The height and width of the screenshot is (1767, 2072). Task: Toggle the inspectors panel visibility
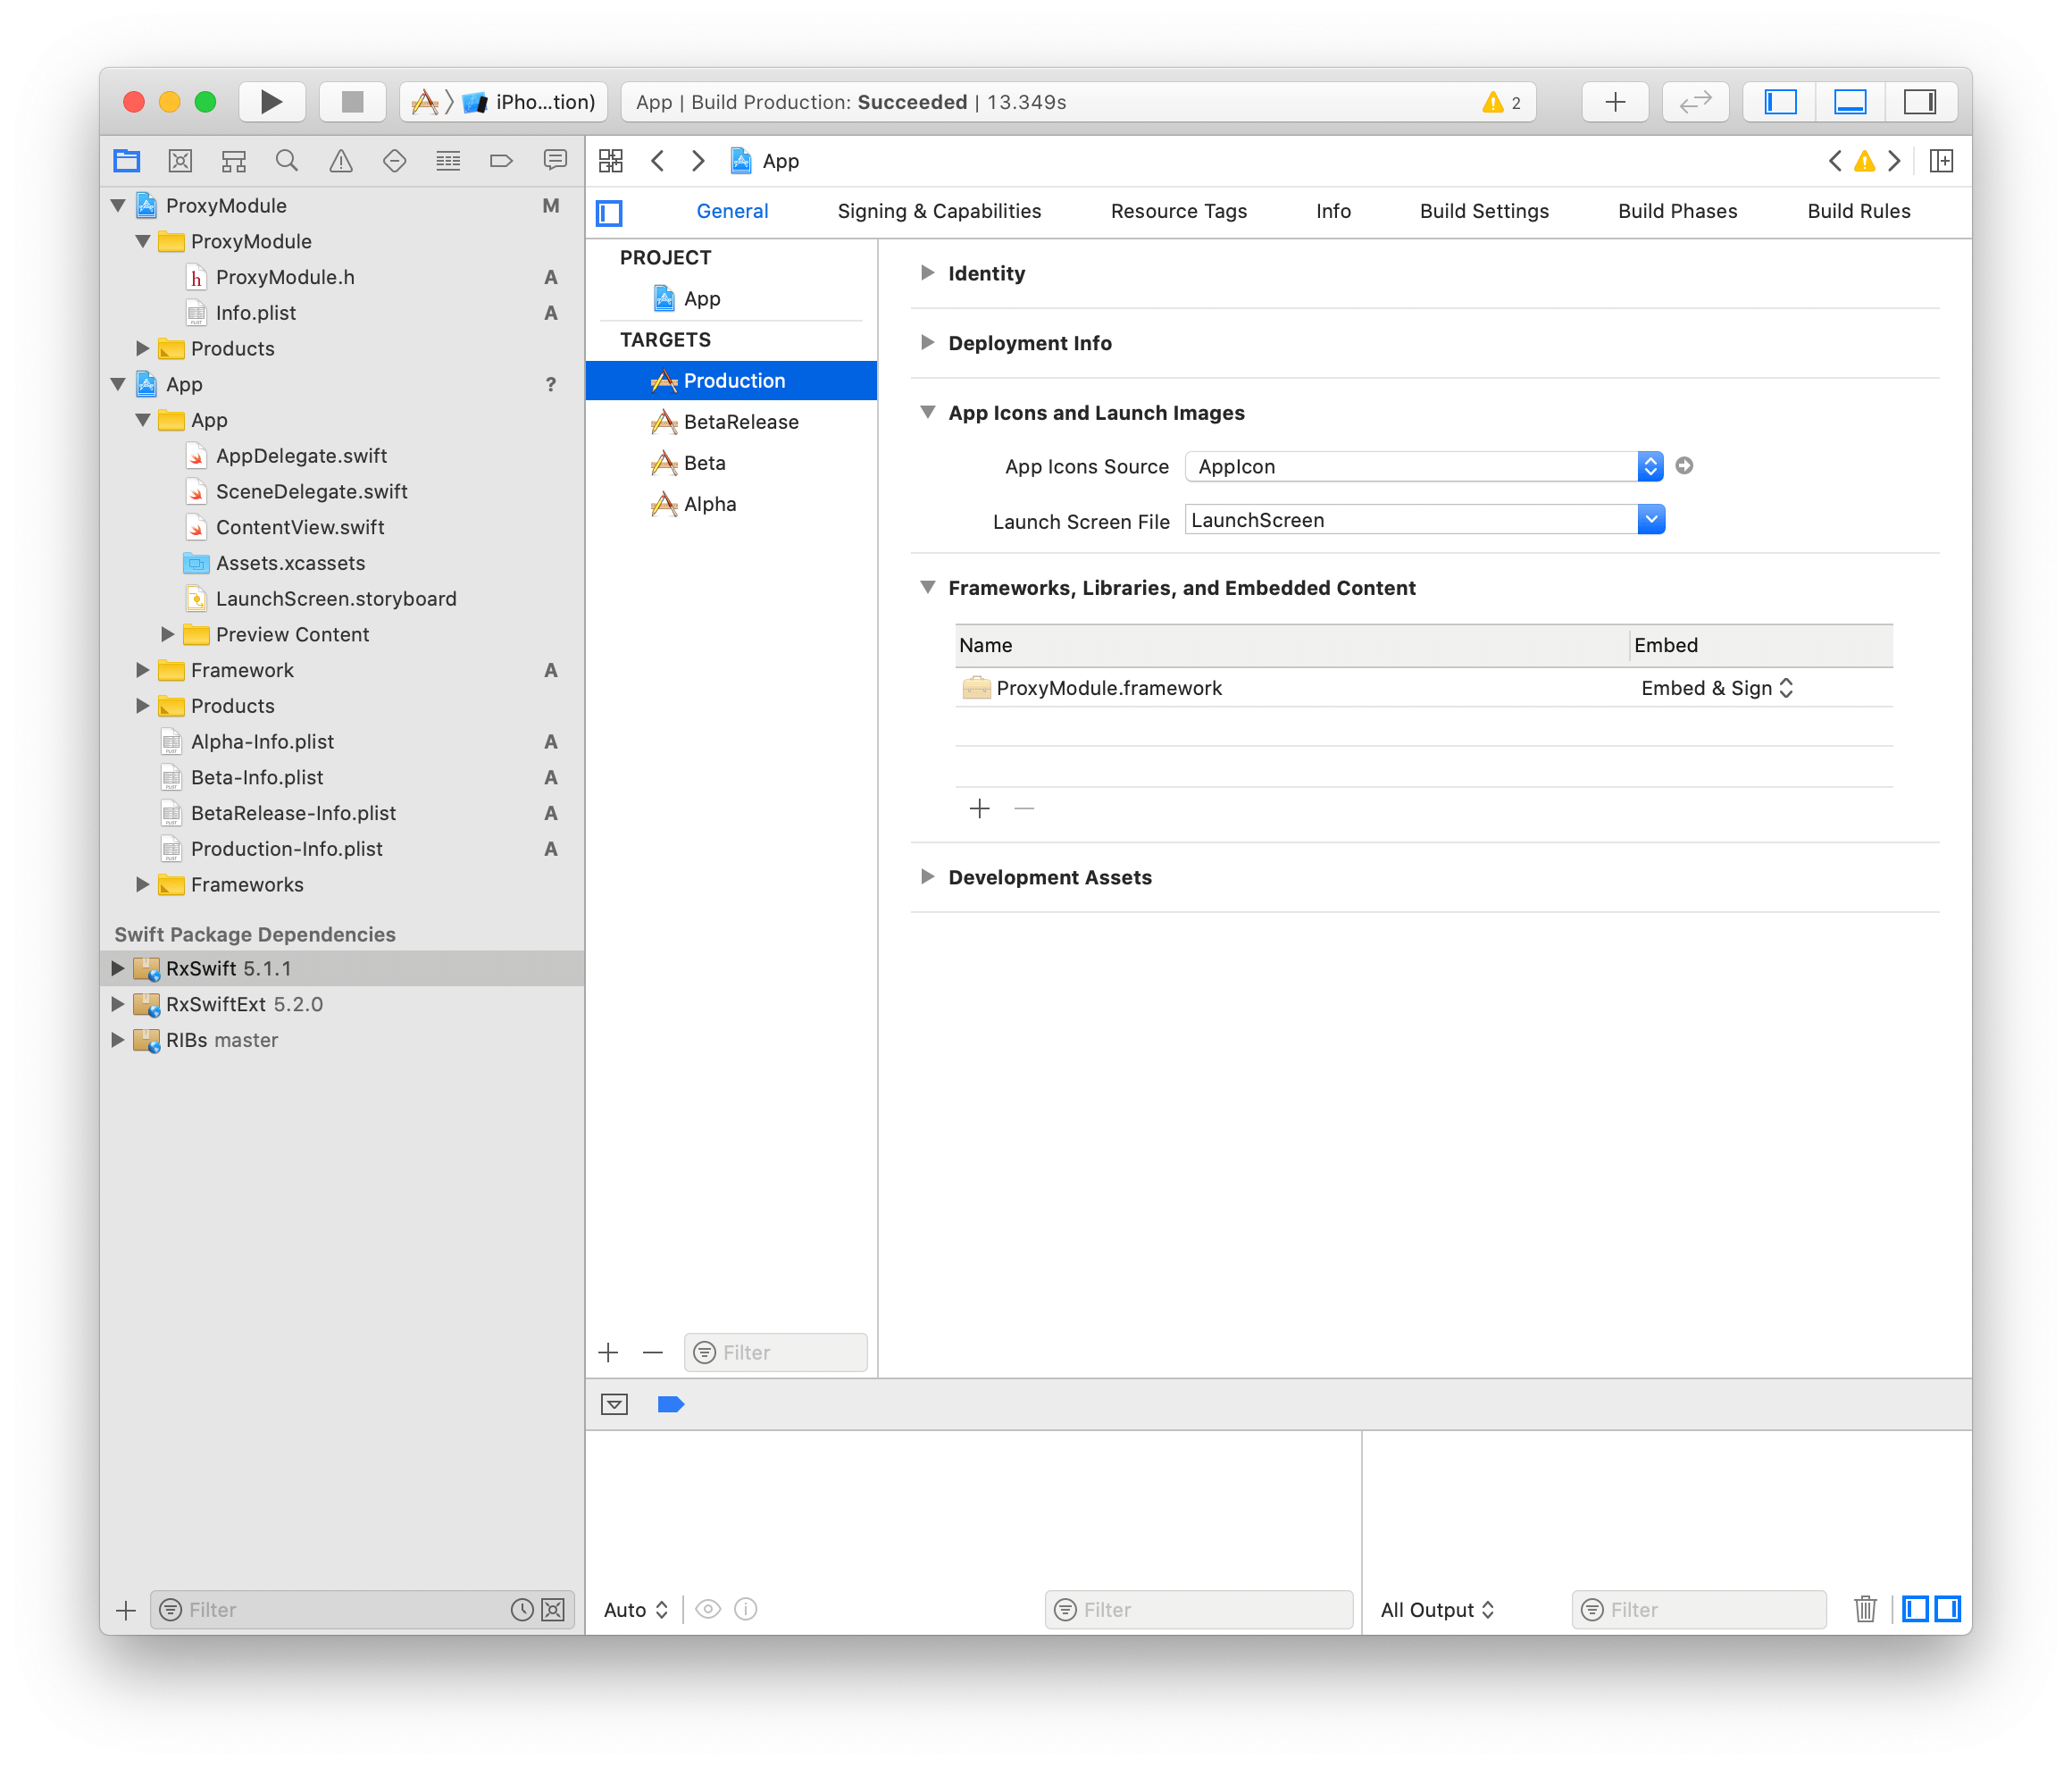coord(1920,102)
